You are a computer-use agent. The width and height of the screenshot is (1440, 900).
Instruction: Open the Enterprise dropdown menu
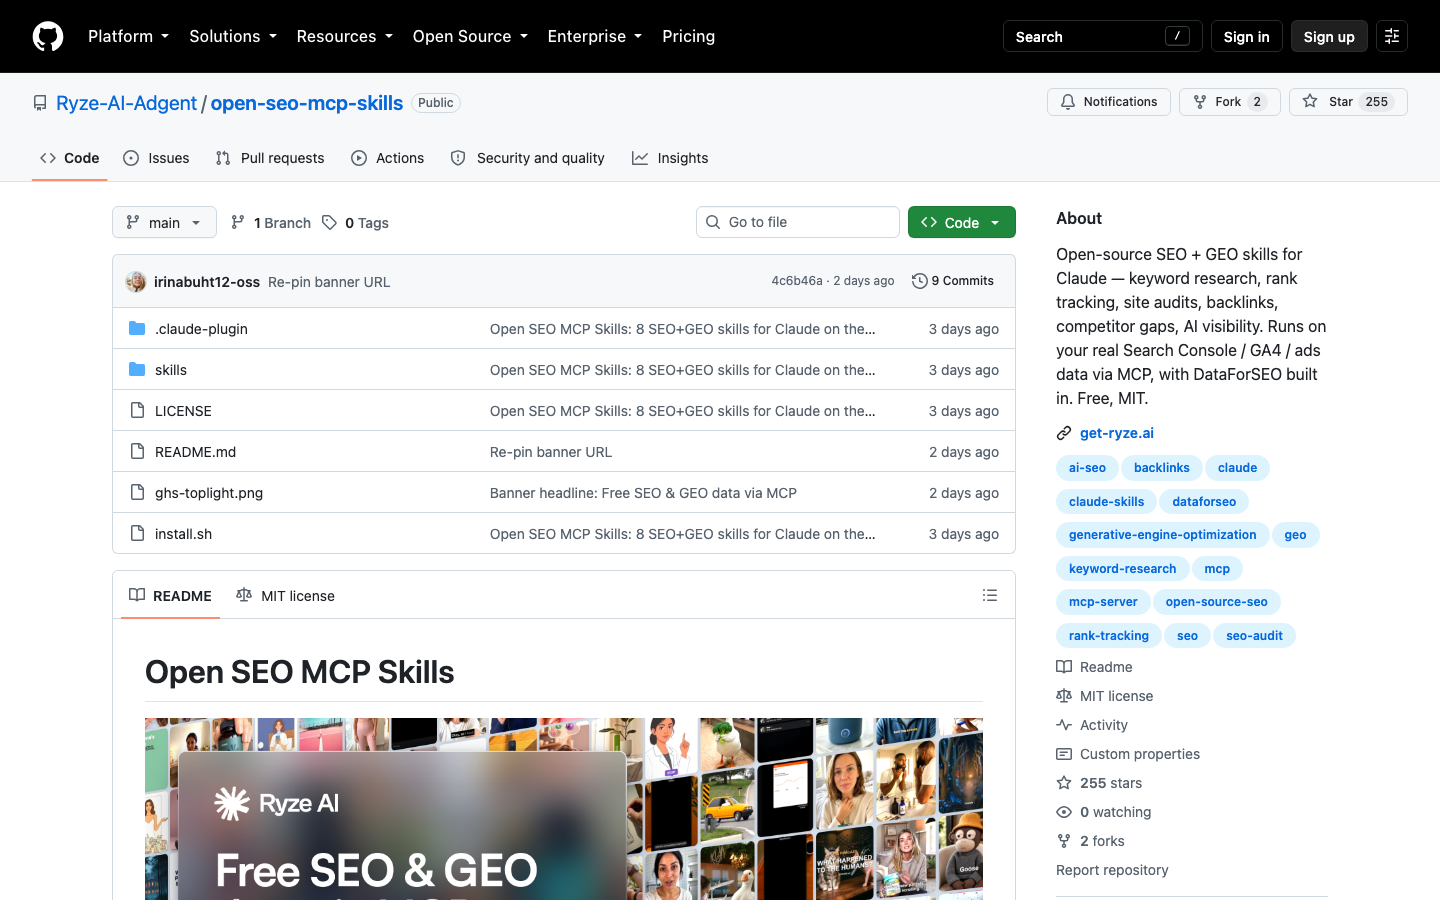pyautogui.click(x=595, y=36)
